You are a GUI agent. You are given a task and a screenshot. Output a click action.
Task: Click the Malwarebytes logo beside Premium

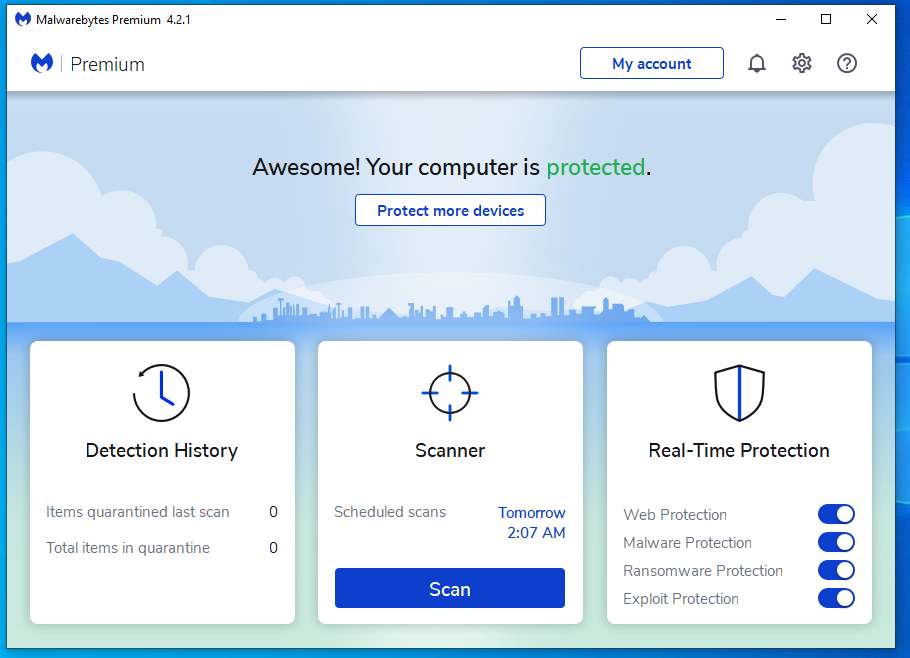click(42, 63)
